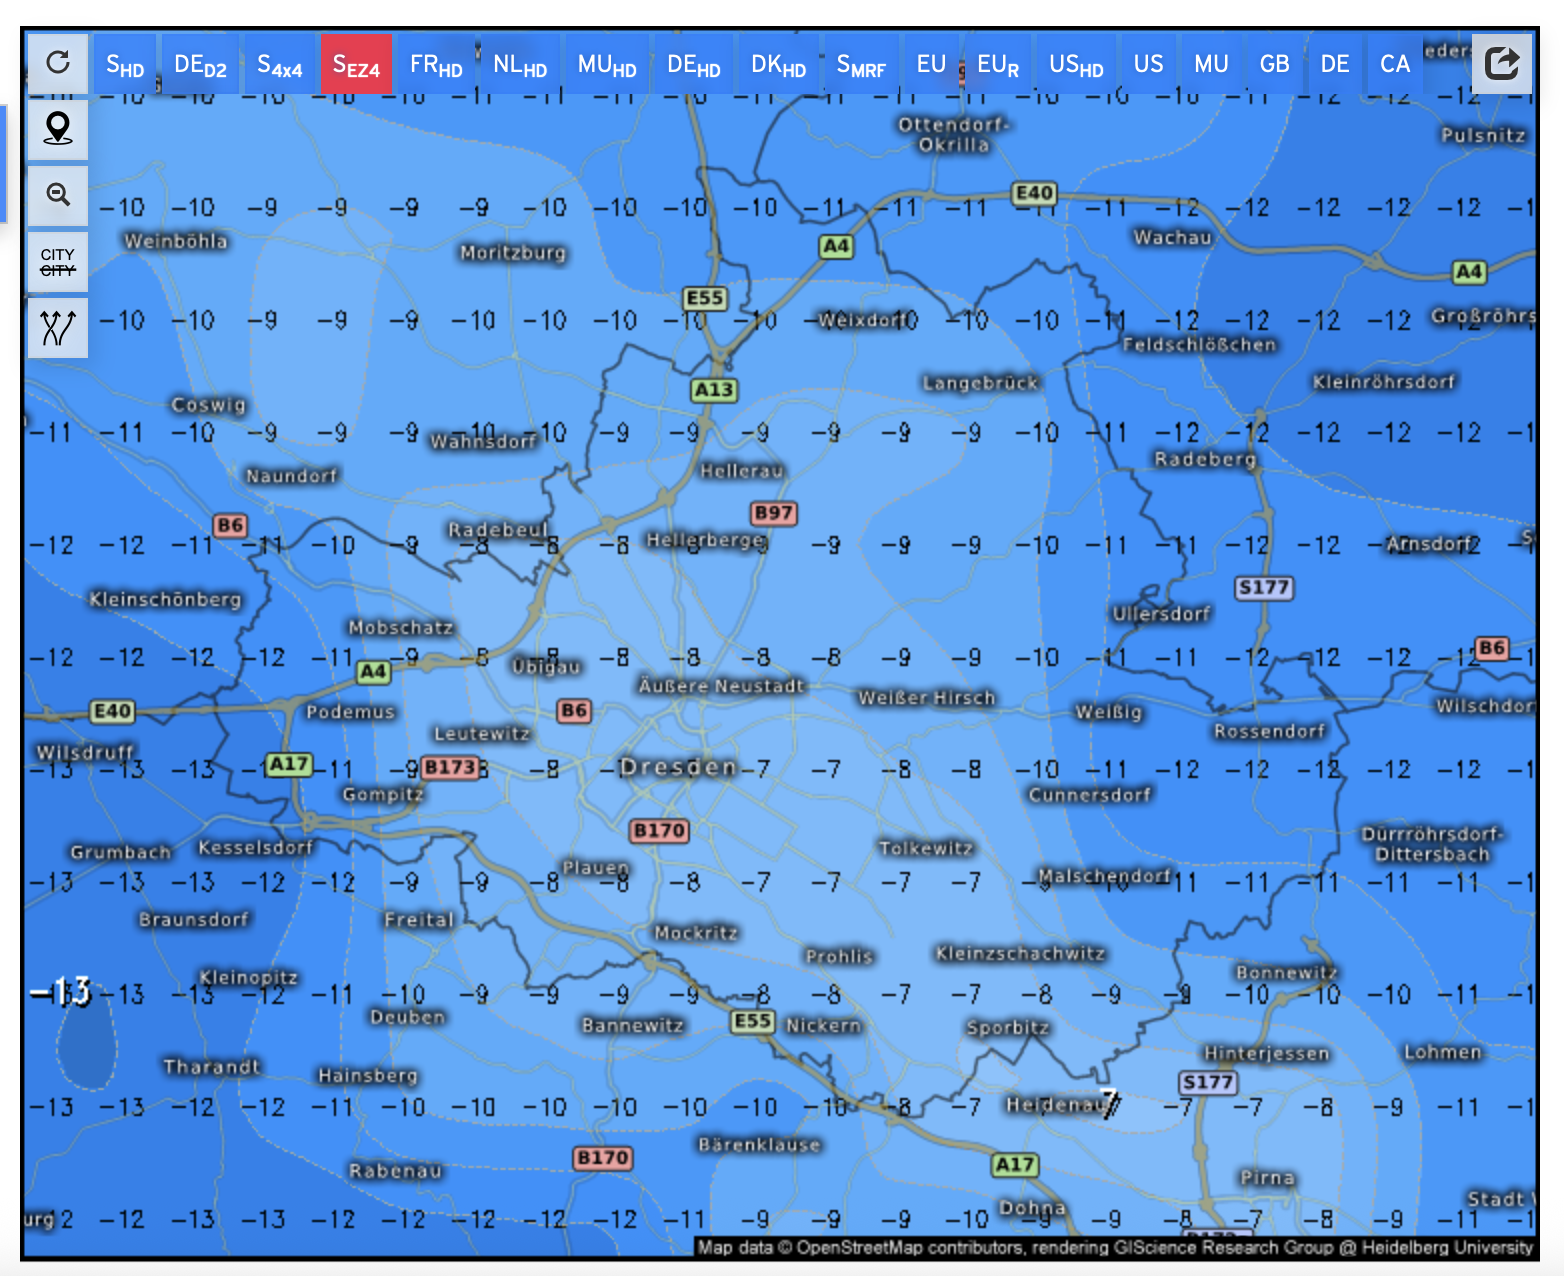This screenshot has width=1564, height=1276.
Task: Select the S 4x4 model tab
Action: [x=279, y=65]
